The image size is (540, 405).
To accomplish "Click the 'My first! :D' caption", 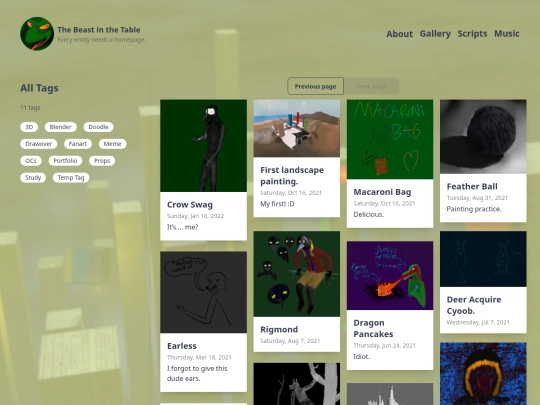I will point(277,204).
